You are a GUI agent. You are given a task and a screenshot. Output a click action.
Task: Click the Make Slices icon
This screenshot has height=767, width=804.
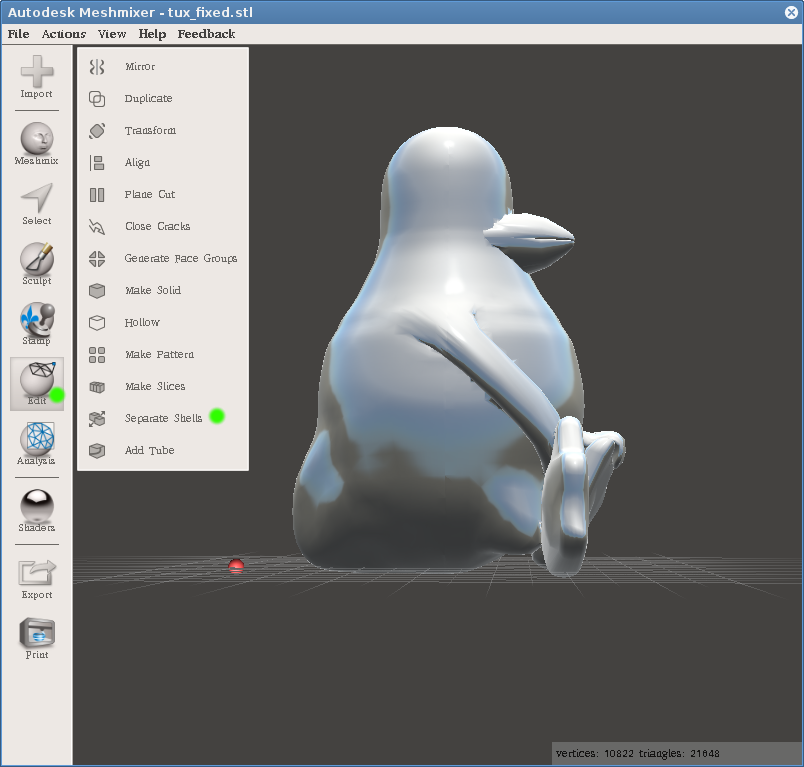click(x=97, y=387)
